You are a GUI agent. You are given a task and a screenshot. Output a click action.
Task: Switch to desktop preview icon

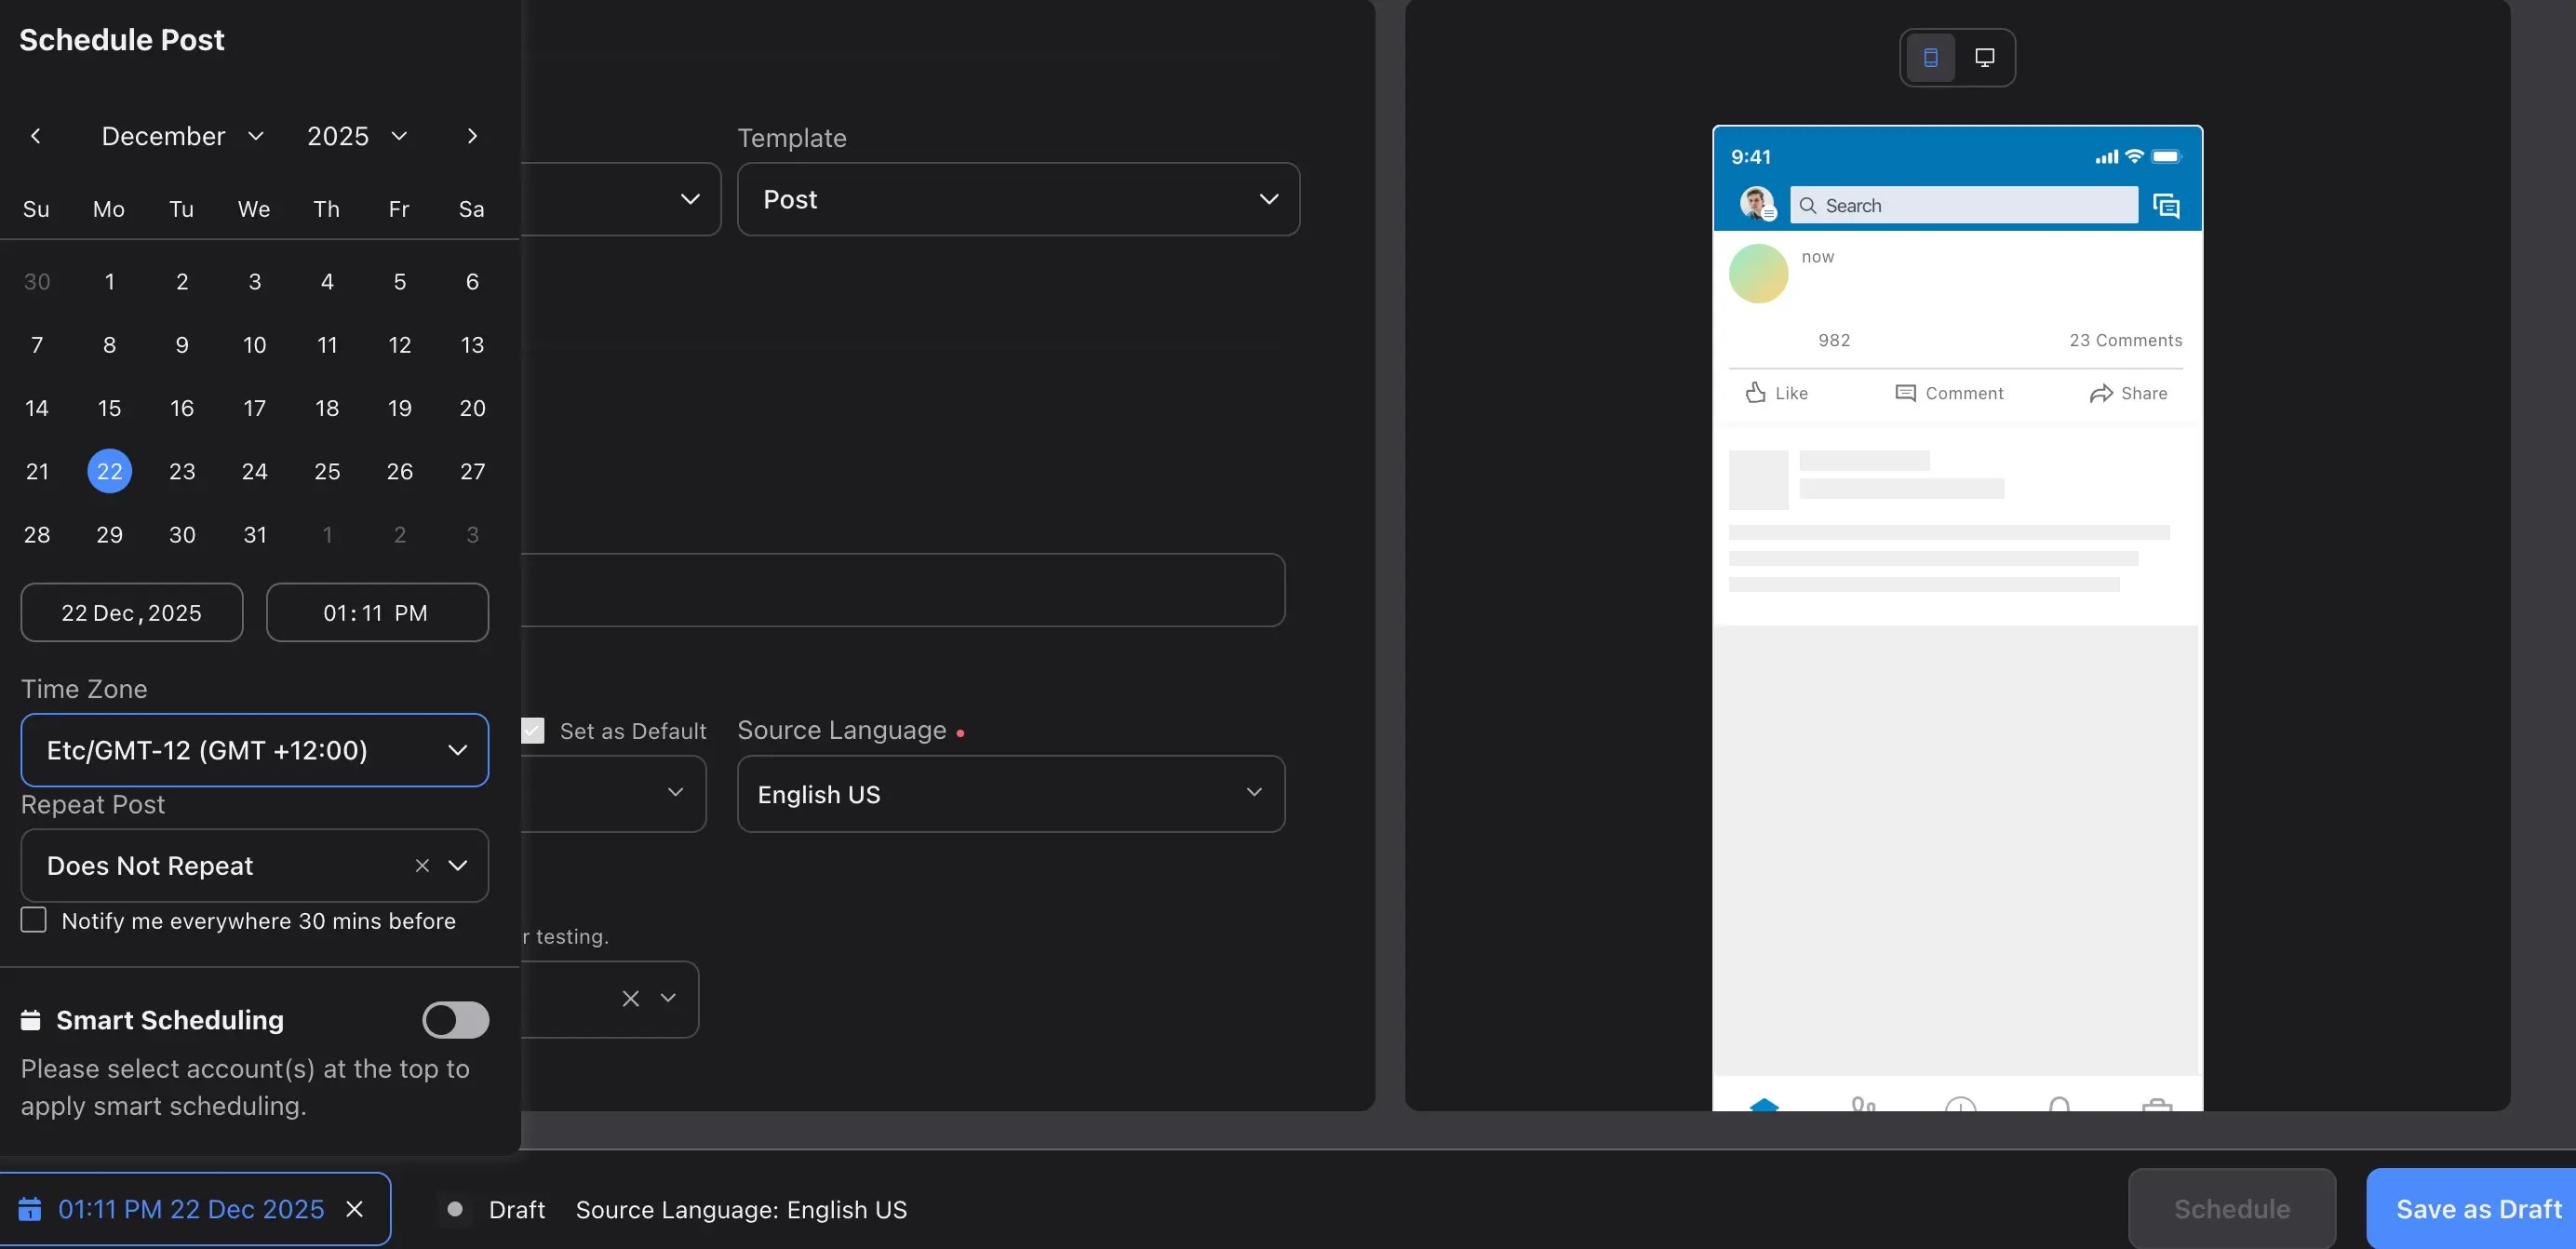pos(1984,57)
